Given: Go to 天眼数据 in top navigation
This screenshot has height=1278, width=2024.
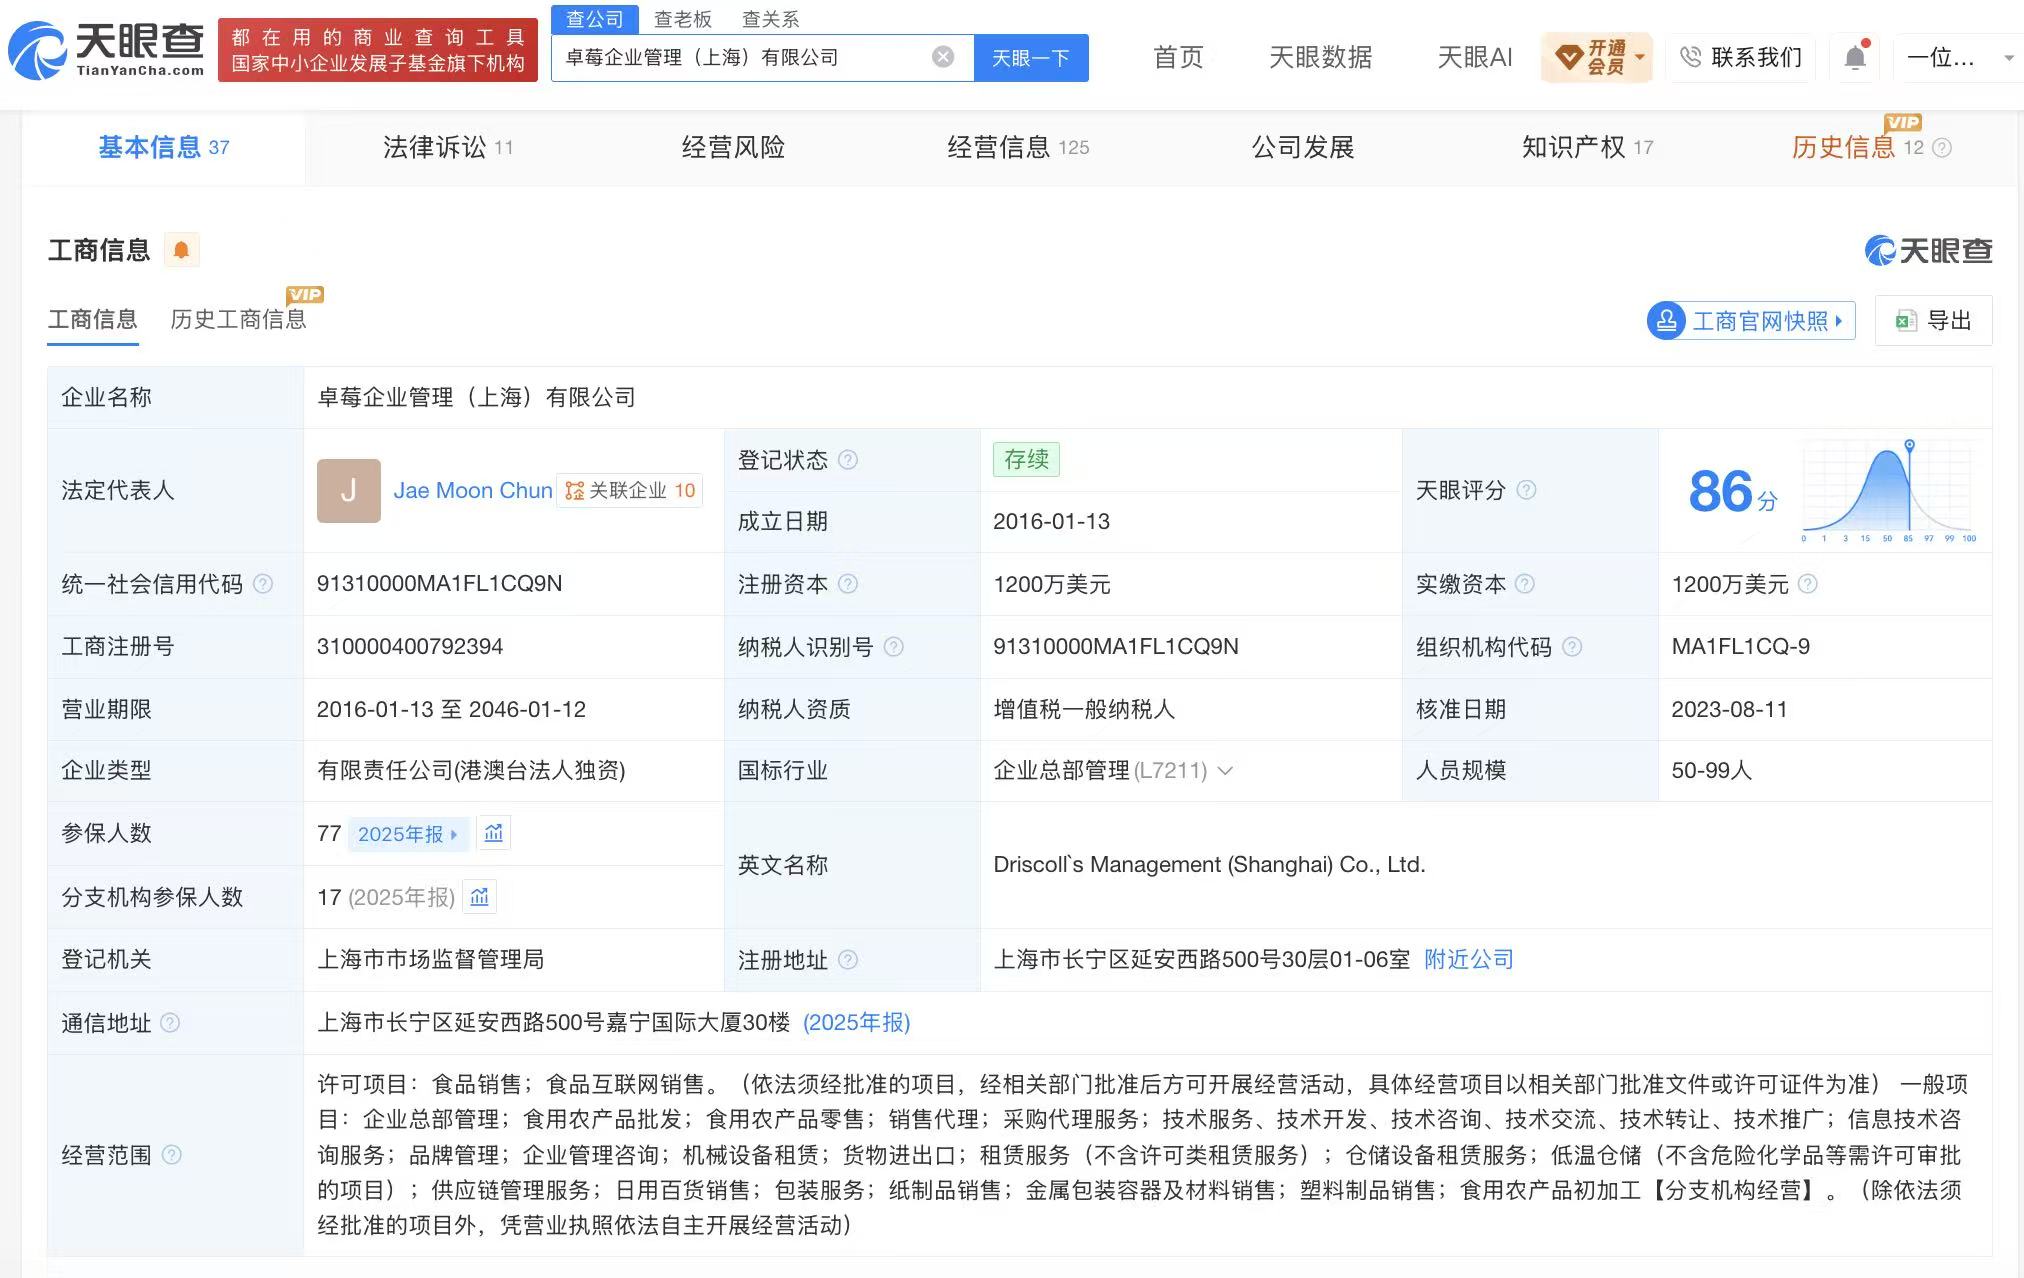Looking at the screenshot, I should (1320, 58).
